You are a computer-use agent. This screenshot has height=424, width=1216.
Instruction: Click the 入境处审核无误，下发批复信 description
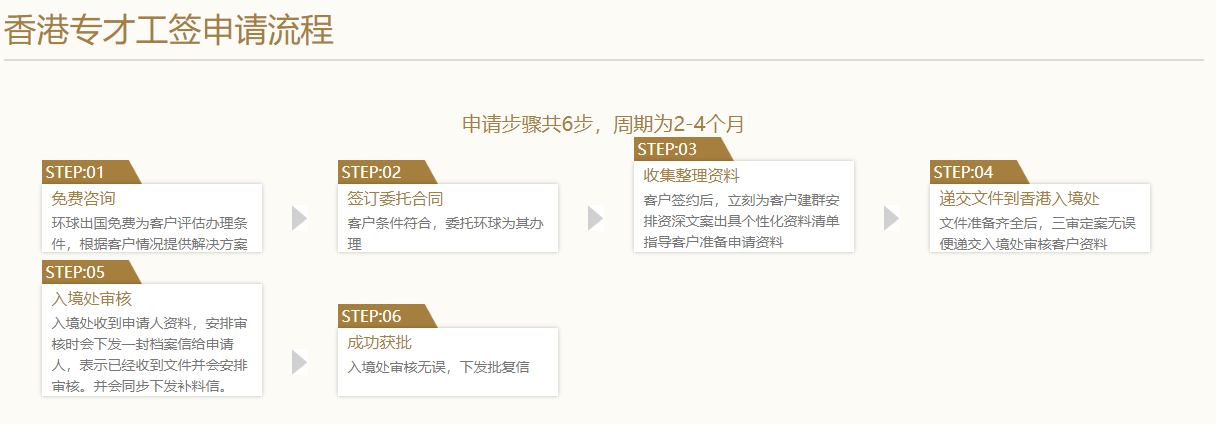click(438, 367)
